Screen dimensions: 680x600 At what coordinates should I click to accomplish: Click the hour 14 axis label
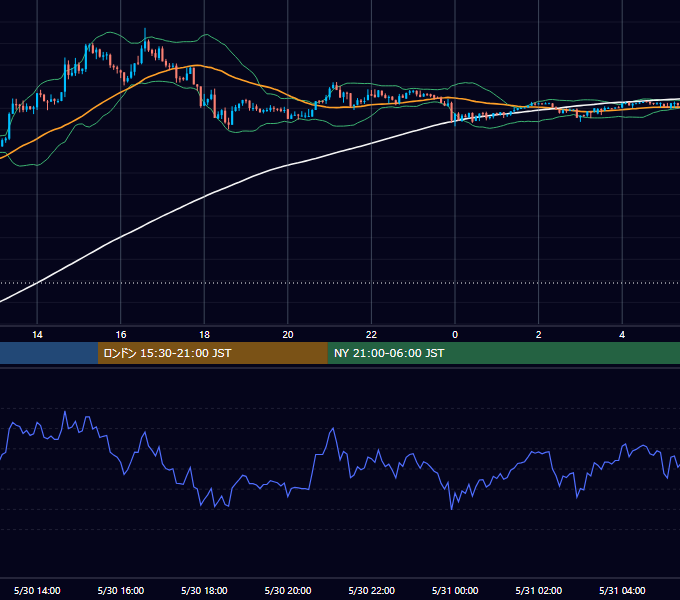coord(37,335)
